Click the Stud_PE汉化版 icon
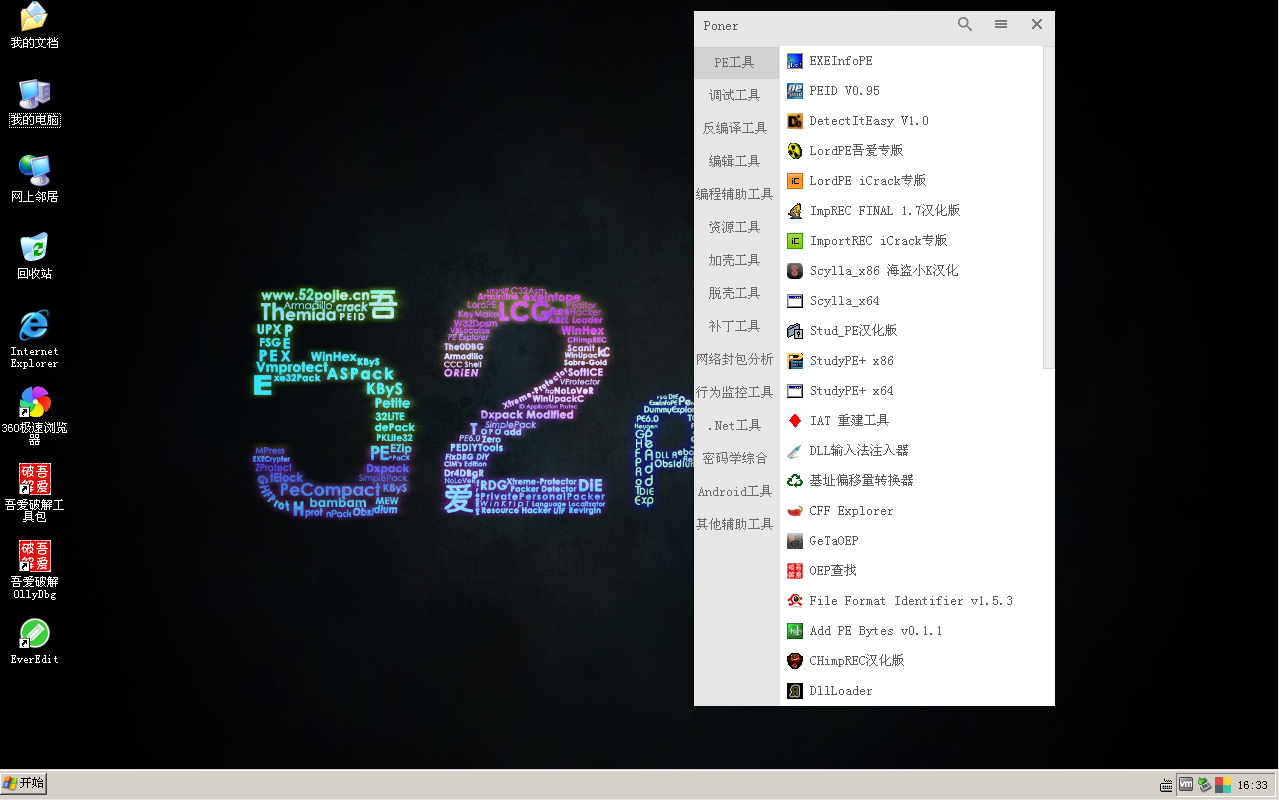The image size is (1279, 800). point(795,331)
